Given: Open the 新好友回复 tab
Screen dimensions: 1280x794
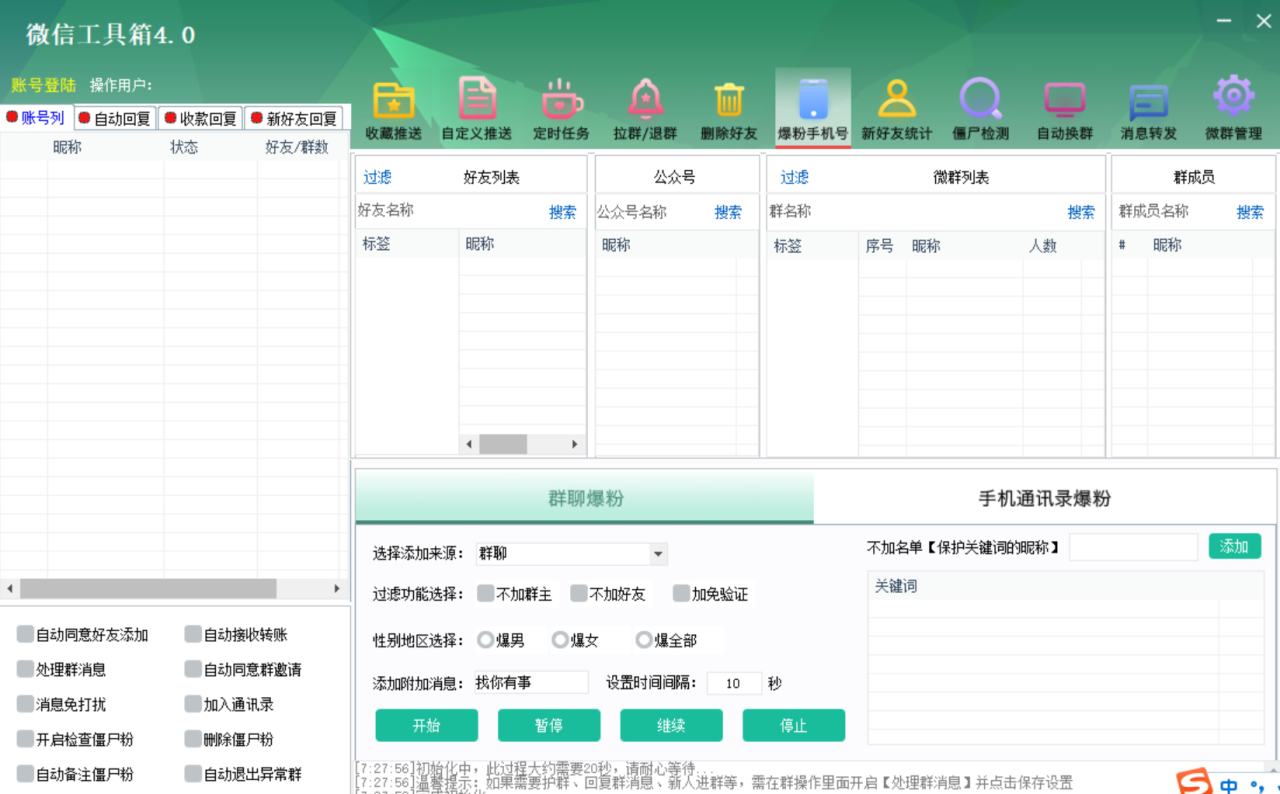Looking at the screenshot, I should tap(295, 117).
